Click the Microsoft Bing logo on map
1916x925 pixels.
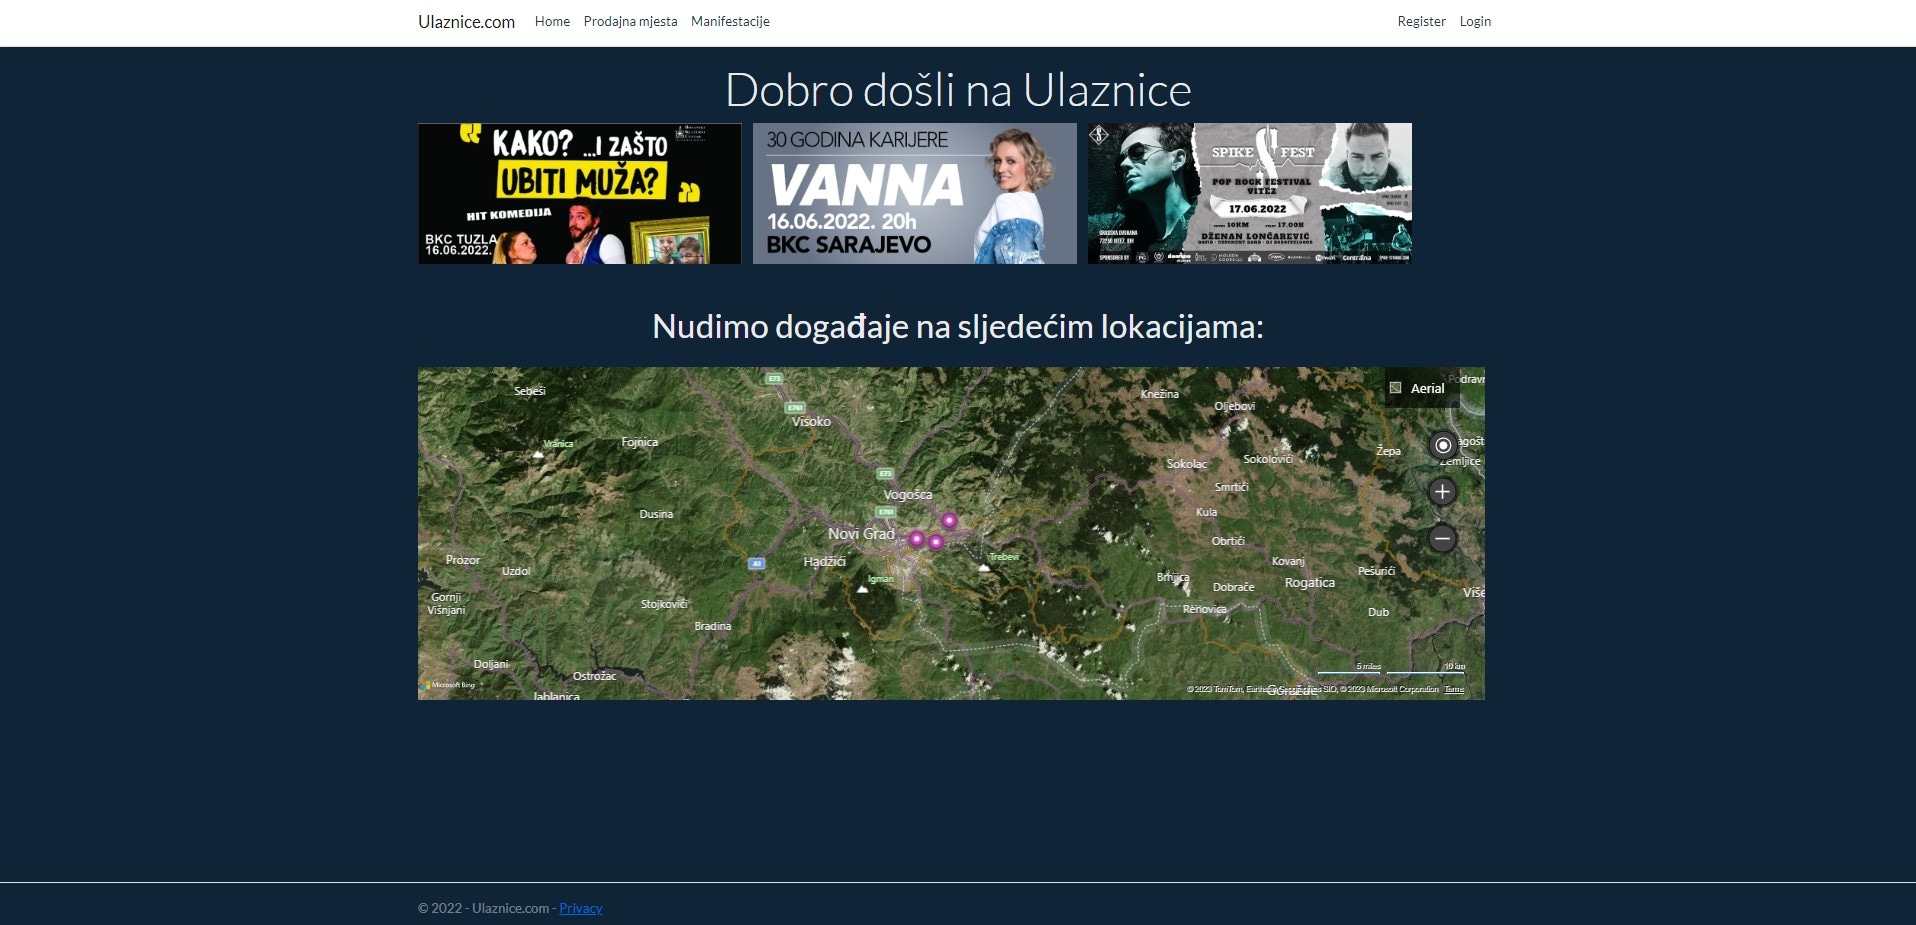point(449,685)
